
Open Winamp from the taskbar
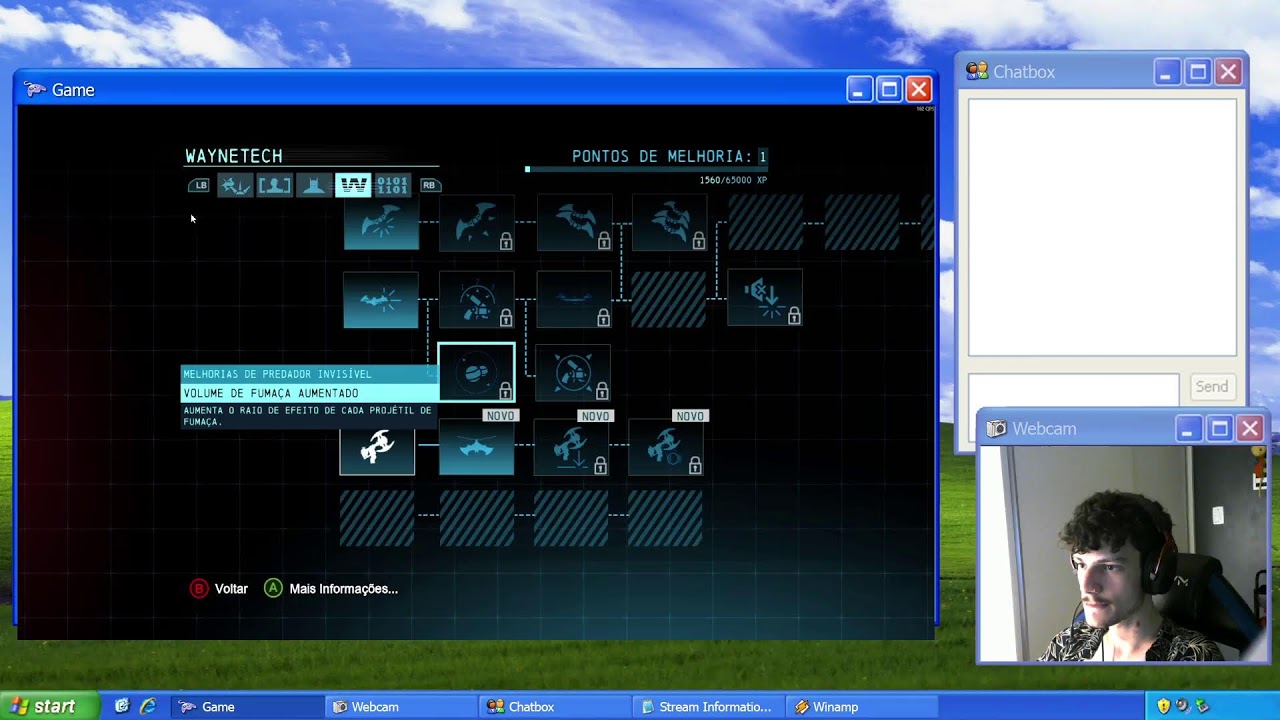862,707
